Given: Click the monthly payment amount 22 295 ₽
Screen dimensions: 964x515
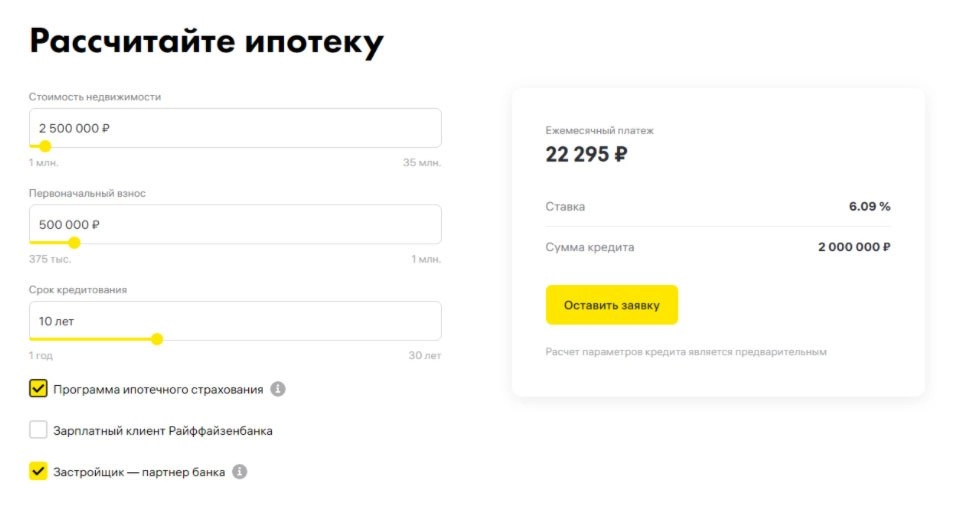Looking at the screenshot, I should [586, 154].
